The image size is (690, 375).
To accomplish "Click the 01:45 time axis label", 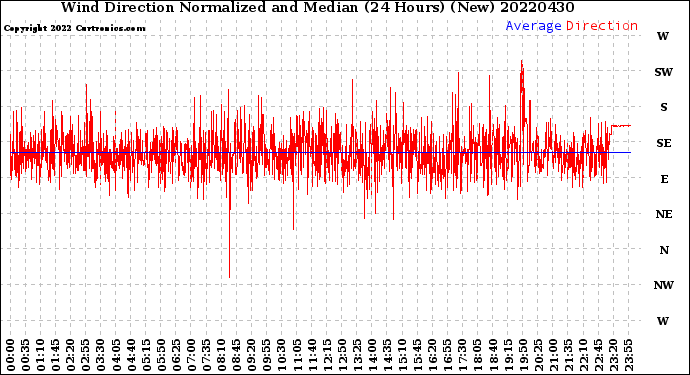I will point(56,355).
